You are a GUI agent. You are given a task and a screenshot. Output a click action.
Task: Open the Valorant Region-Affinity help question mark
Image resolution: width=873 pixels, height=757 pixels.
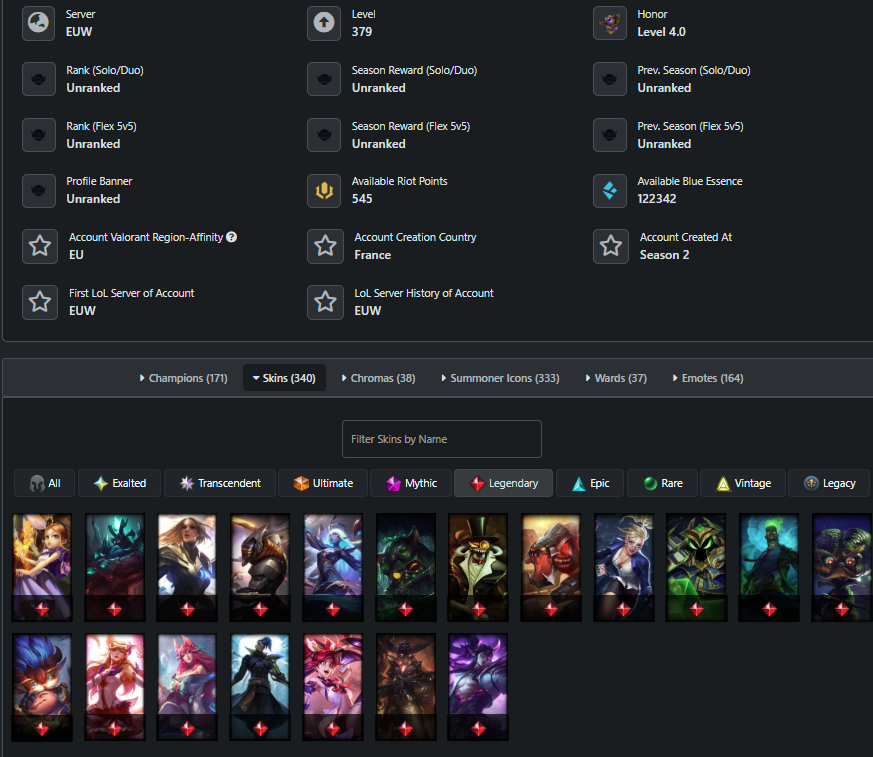click(232, 237)
